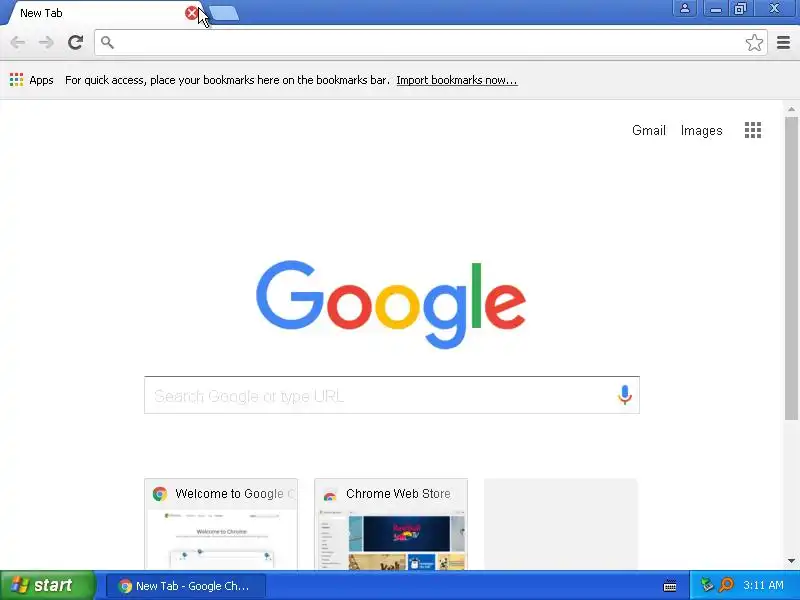Viewport: 800px width, 600px height.
Task: Click the 3:11 AM clock
Action: [x=763, y=585]
